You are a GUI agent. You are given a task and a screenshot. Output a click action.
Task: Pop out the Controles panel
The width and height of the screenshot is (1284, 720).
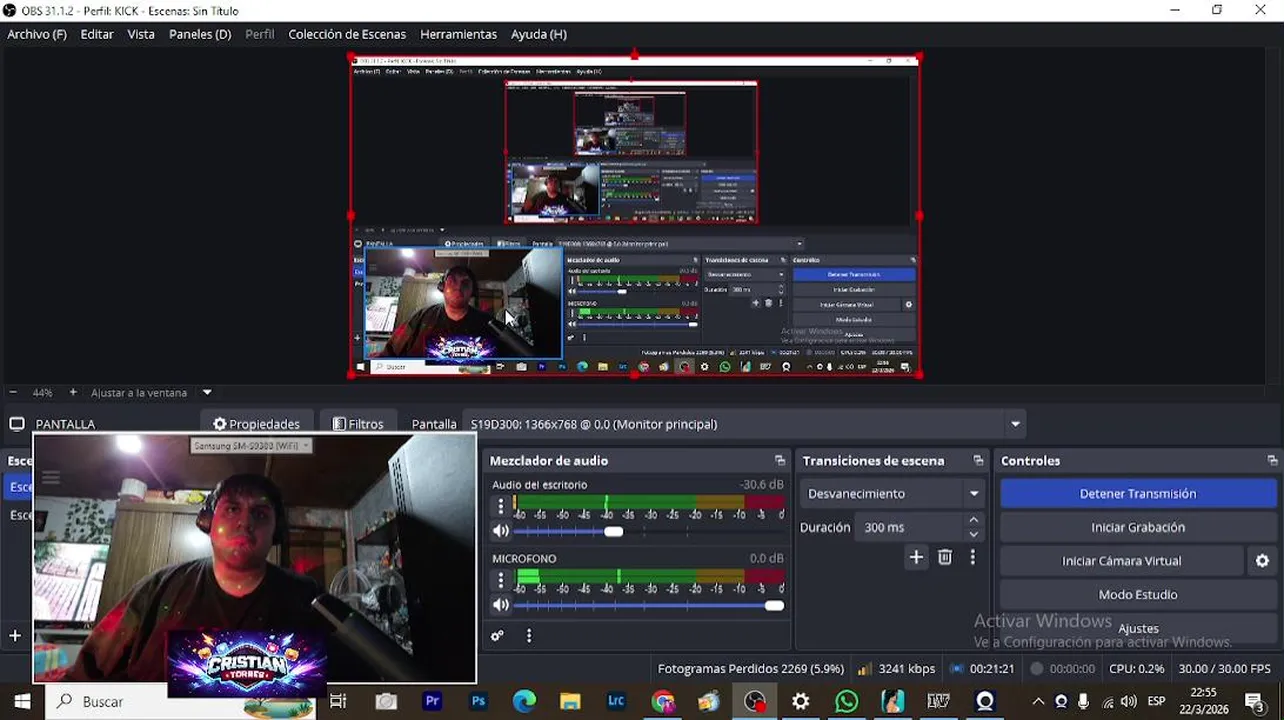pos(1272,460)
